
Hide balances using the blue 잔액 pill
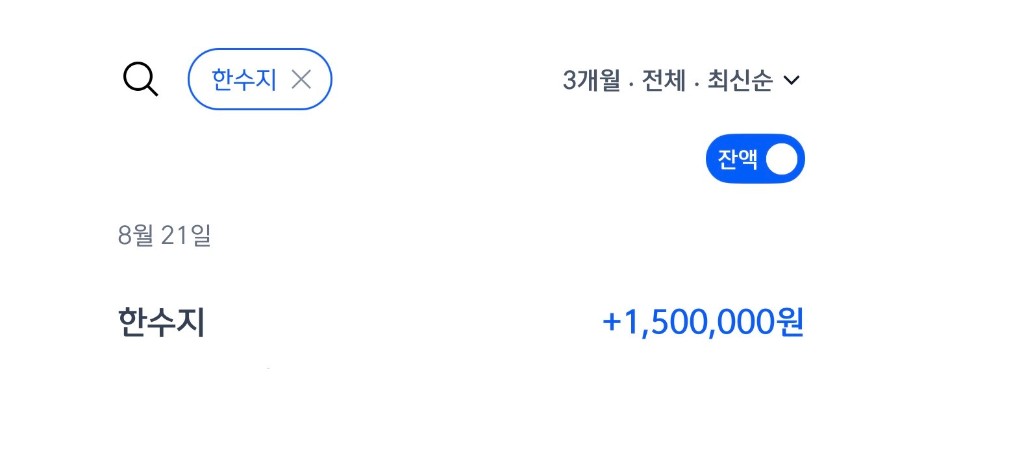click(x=755, y=159)
